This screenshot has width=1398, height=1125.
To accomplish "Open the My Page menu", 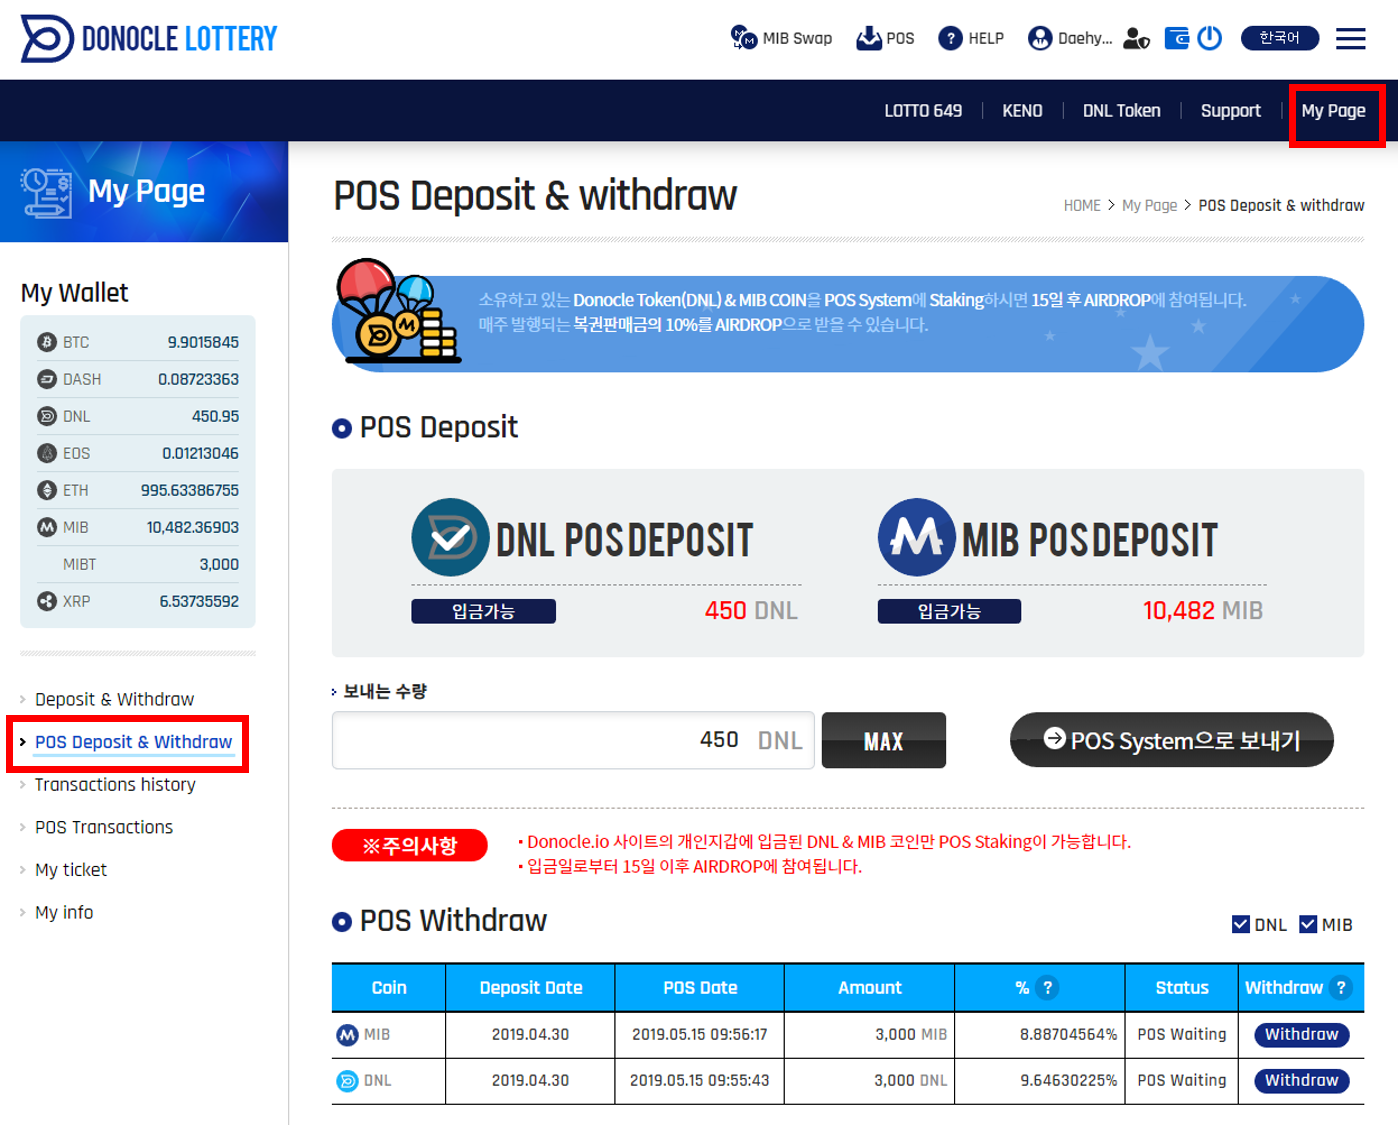I will coord(1334,111).
